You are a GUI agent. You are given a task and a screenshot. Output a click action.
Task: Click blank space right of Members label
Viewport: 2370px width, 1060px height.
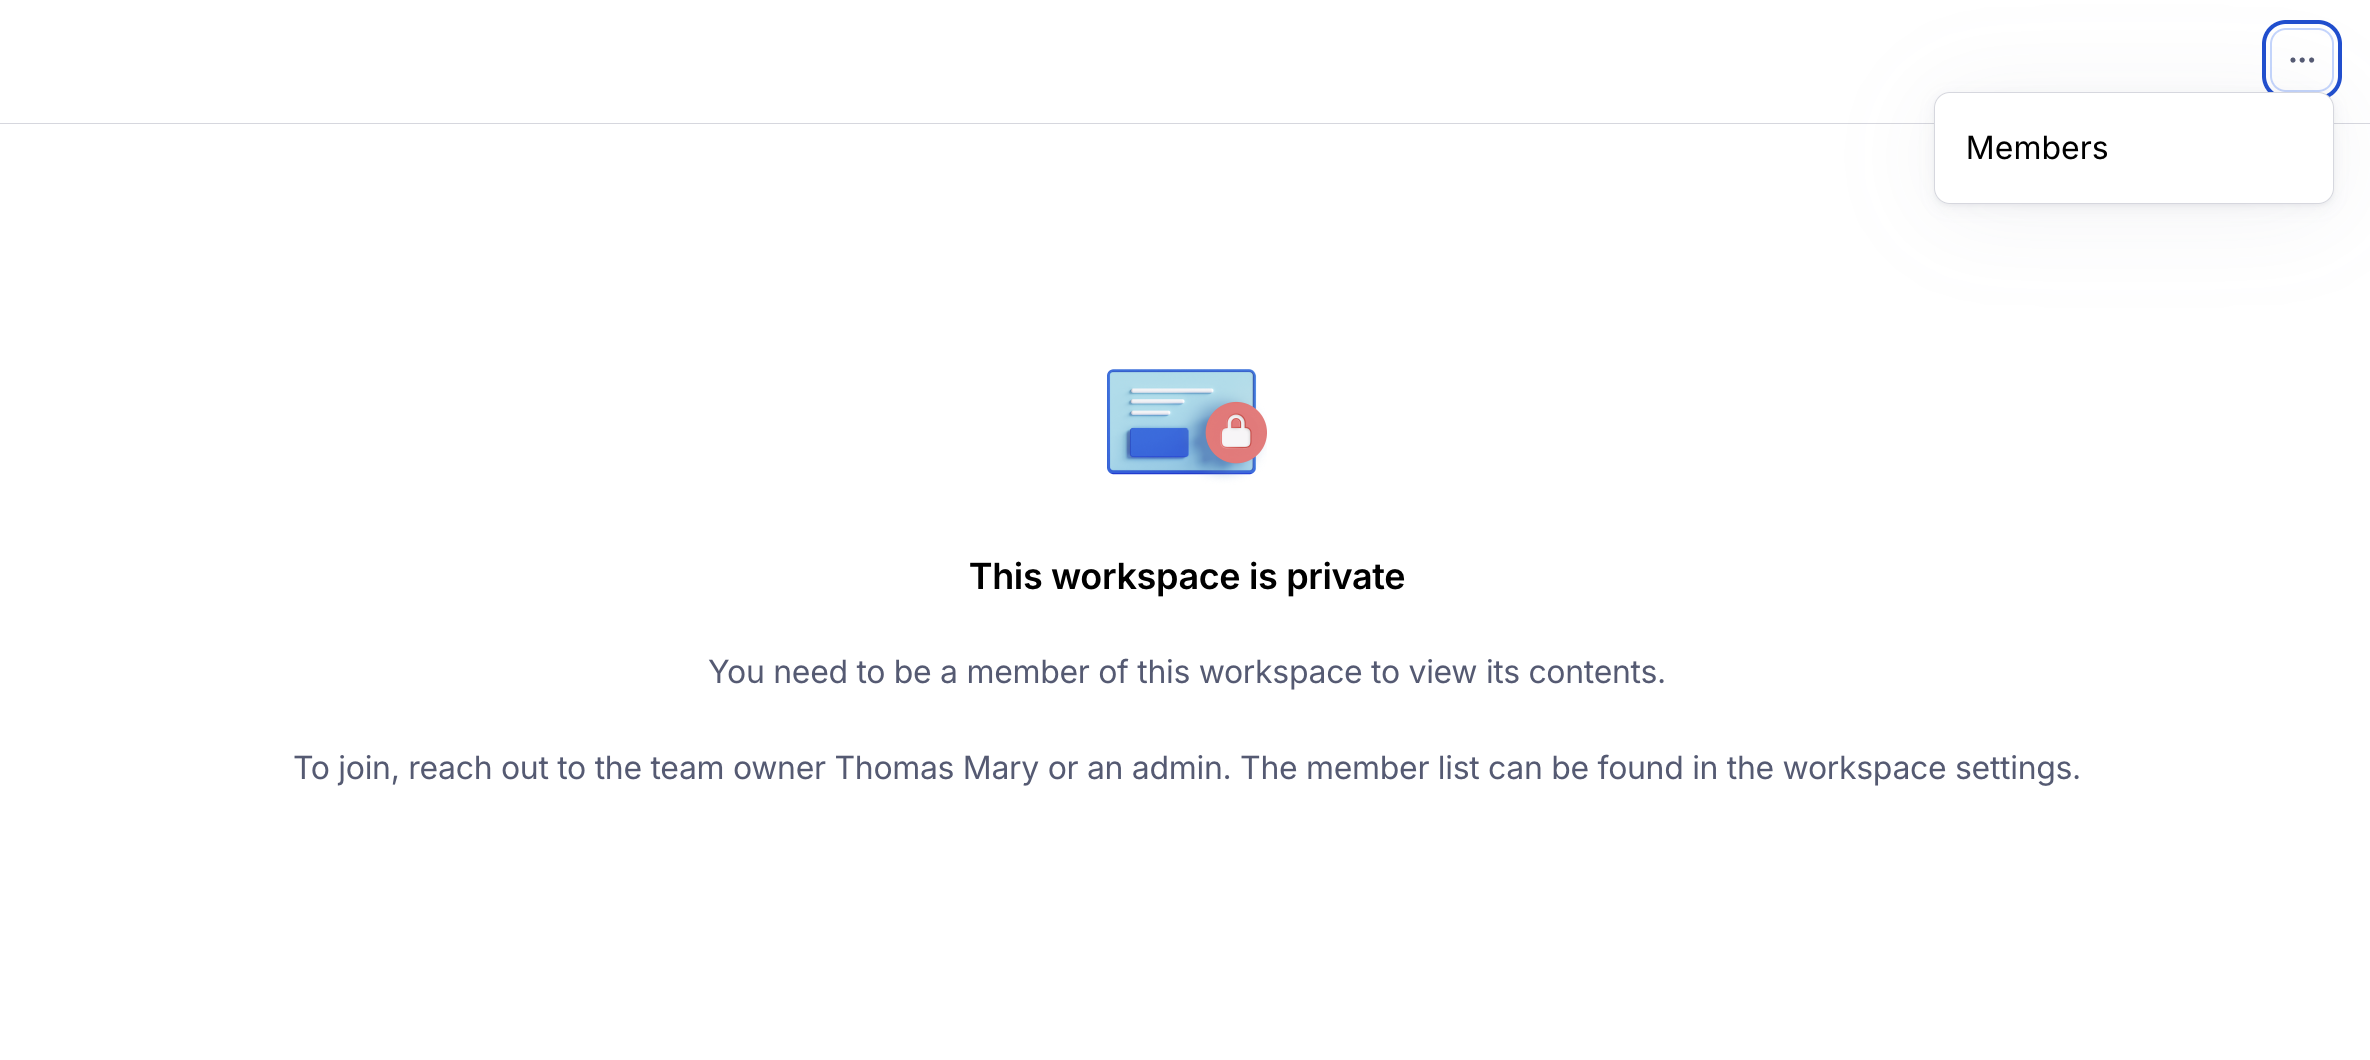pyautogui.click(x=2230, y=148)
